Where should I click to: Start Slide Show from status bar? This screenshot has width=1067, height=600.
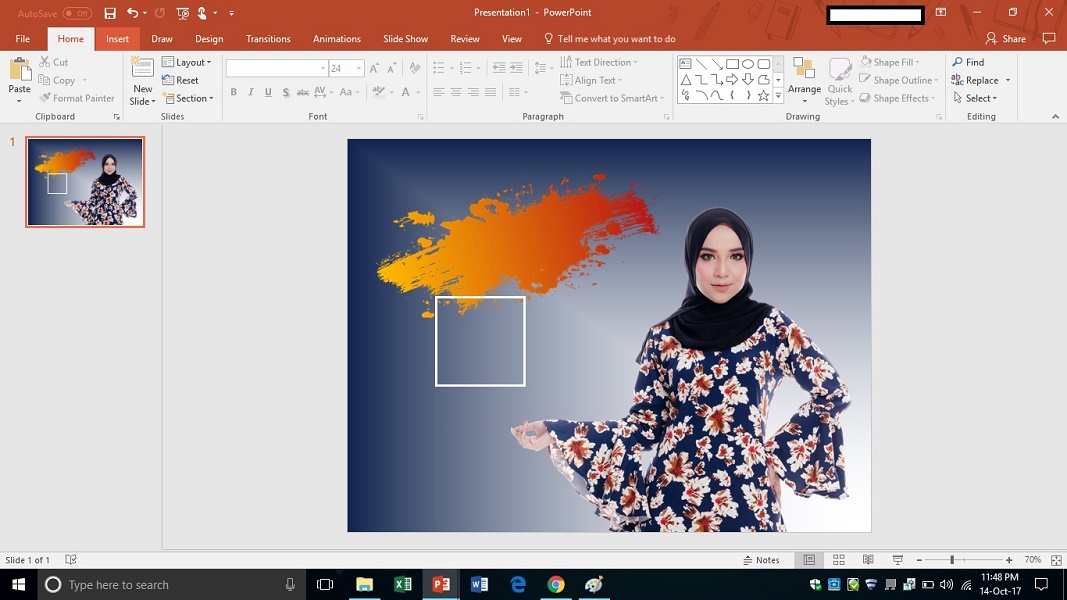[898, 560]
